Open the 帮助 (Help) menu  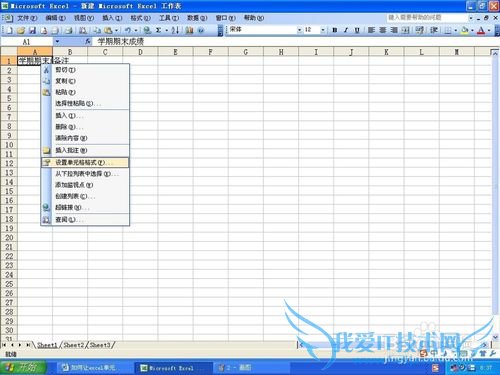click(x=254, y=18)
